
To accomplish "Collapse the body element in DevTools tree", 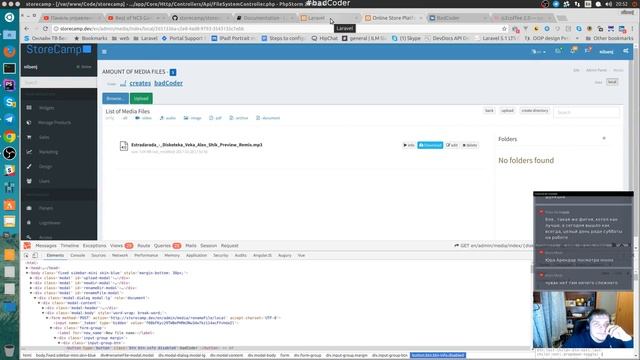I will click(27, 273).
